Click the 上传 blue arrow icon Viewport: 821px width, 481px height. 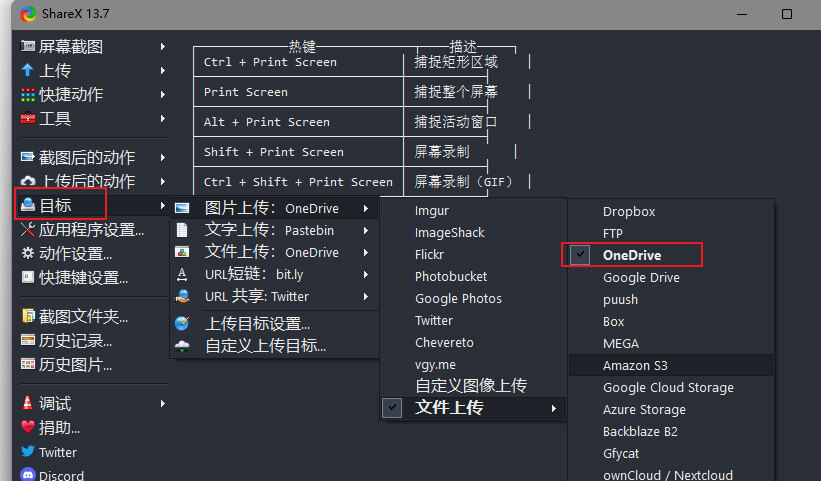tap(28, 70)
